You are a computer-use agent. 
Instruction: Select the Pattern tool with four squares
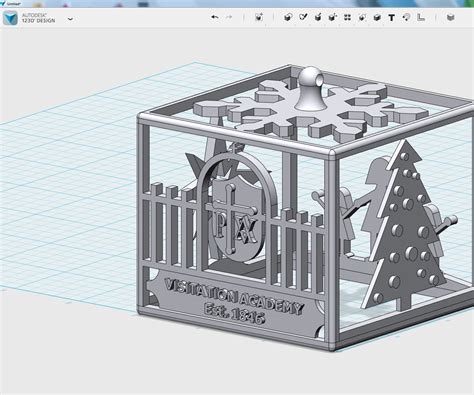click(x=347, y=18)
